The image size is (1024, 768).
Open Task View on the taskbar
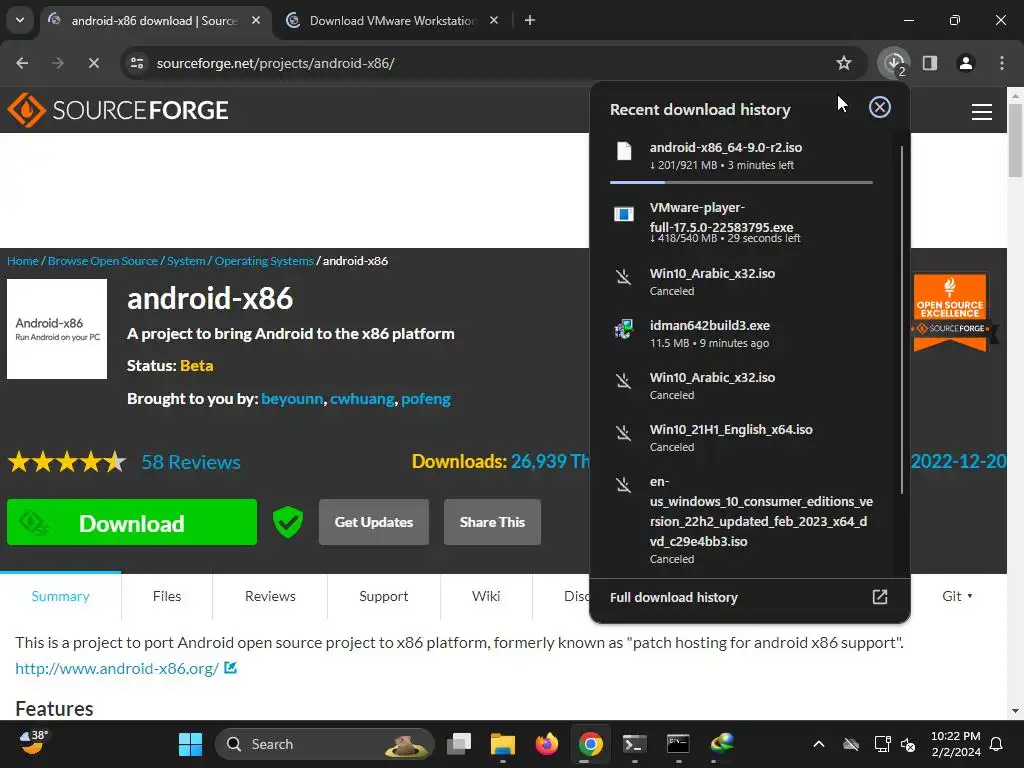459,744
